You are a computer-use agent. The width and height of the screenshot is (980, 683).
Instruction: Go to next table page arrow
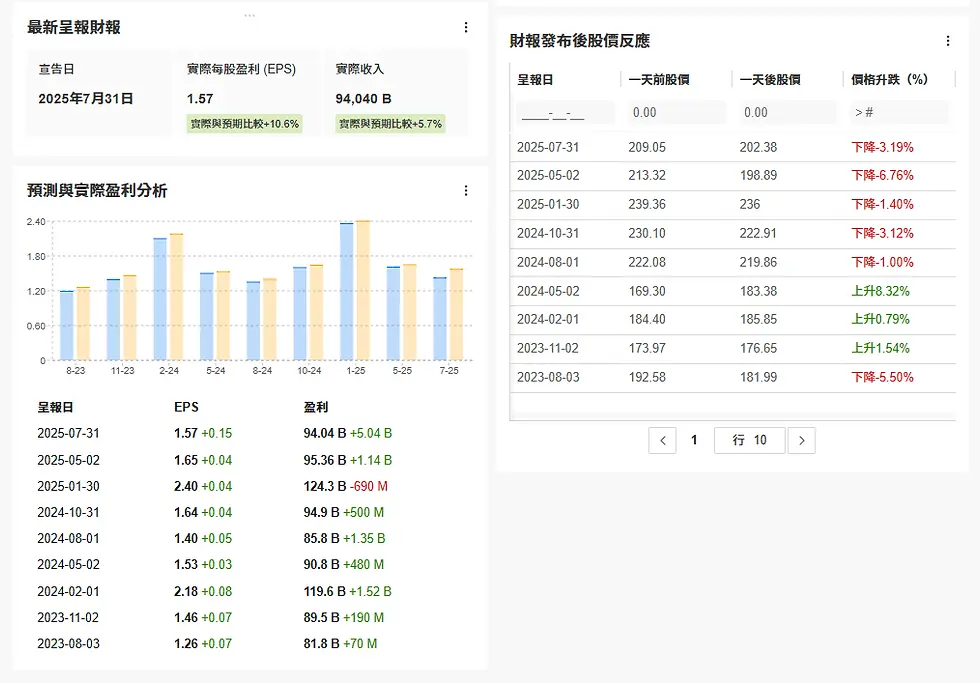(801, 441)
